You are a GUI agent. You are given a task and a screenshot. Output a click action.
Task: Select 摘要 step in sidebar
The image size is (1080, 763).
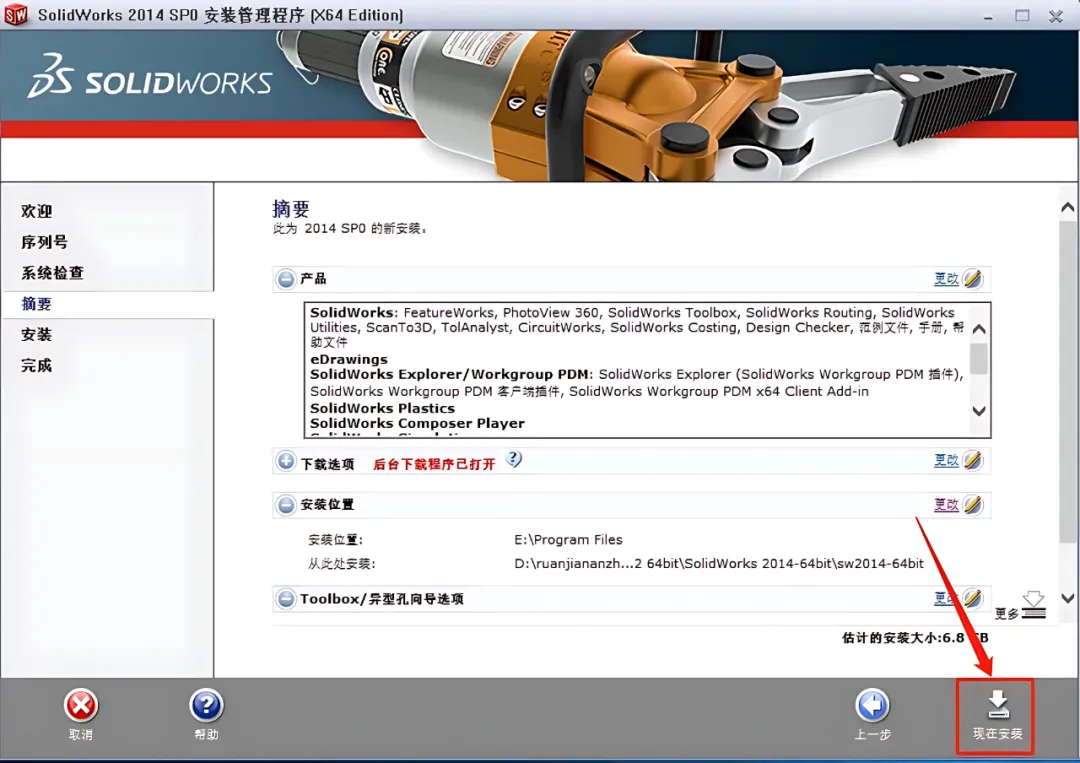pyautogui.click(x=37, y=304)
